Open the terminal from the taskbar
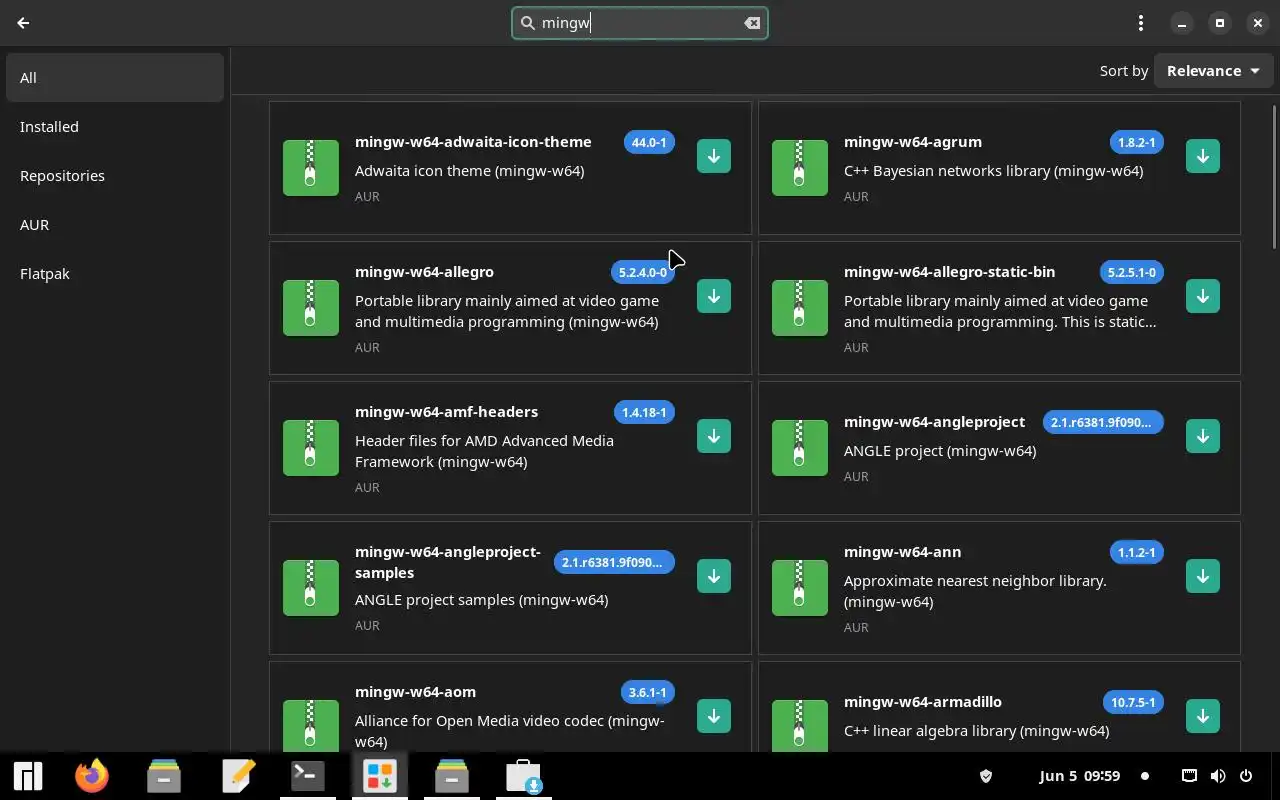The height and width of the screenshot is (800, 1280). click(307, 776)
